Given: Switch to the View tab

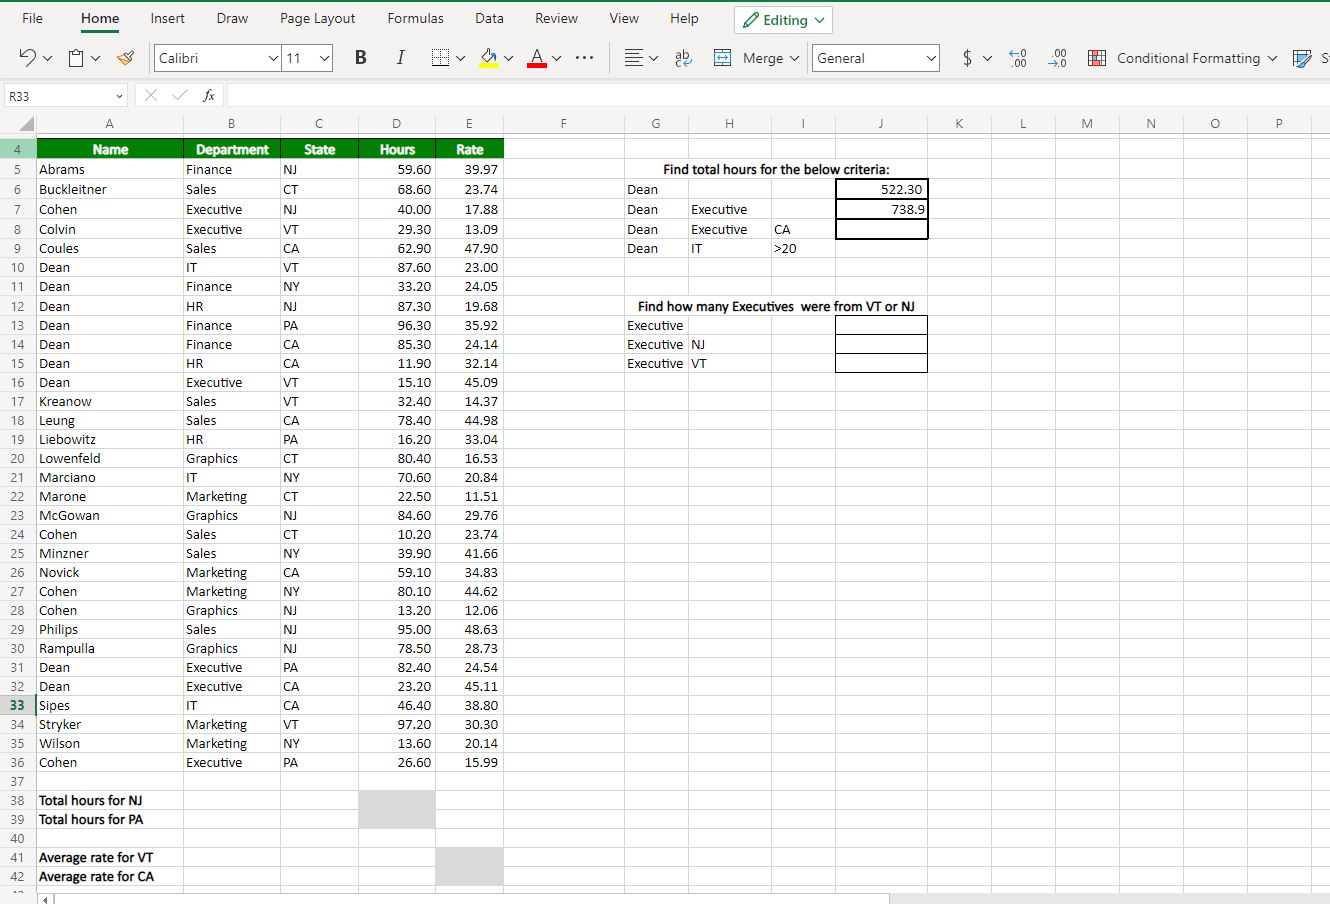Looking at the screenshot, I should (x=624, y=18).
